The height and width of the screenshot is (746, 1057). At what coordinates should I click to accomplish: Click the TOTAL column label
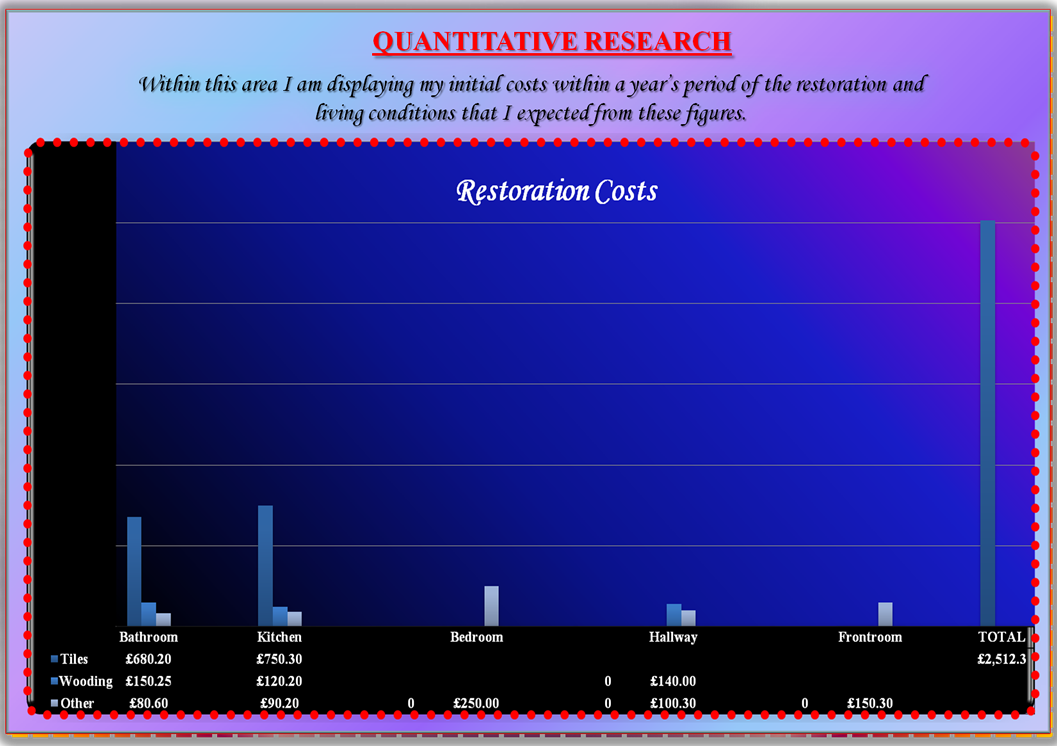click(1001, 637)
